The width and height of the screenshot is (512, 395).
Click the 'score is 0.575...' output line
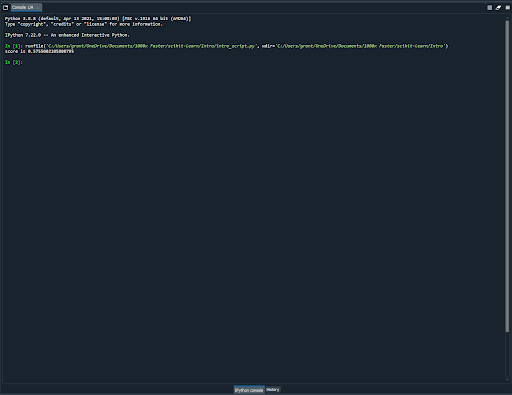pyautogui.click(x=39, y=51)
